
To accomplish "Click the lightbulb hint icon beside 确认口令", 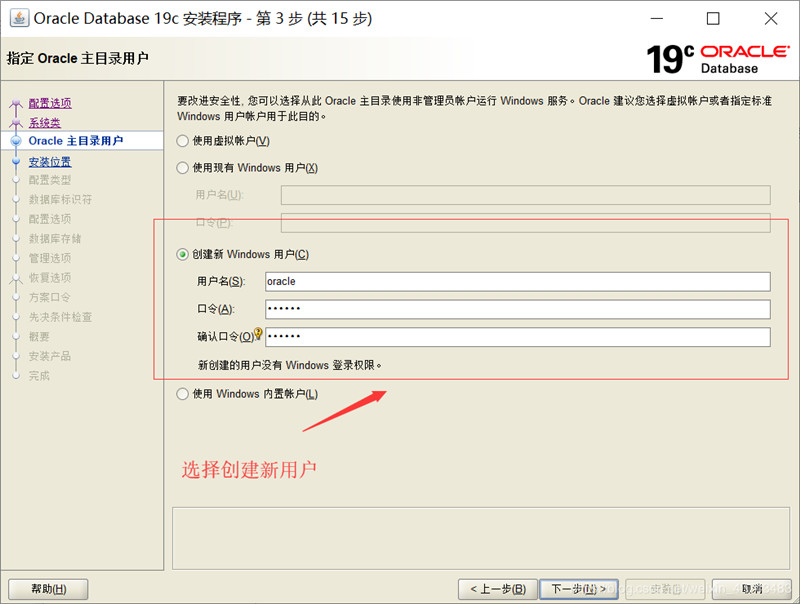I will click(x=258, y=334).
